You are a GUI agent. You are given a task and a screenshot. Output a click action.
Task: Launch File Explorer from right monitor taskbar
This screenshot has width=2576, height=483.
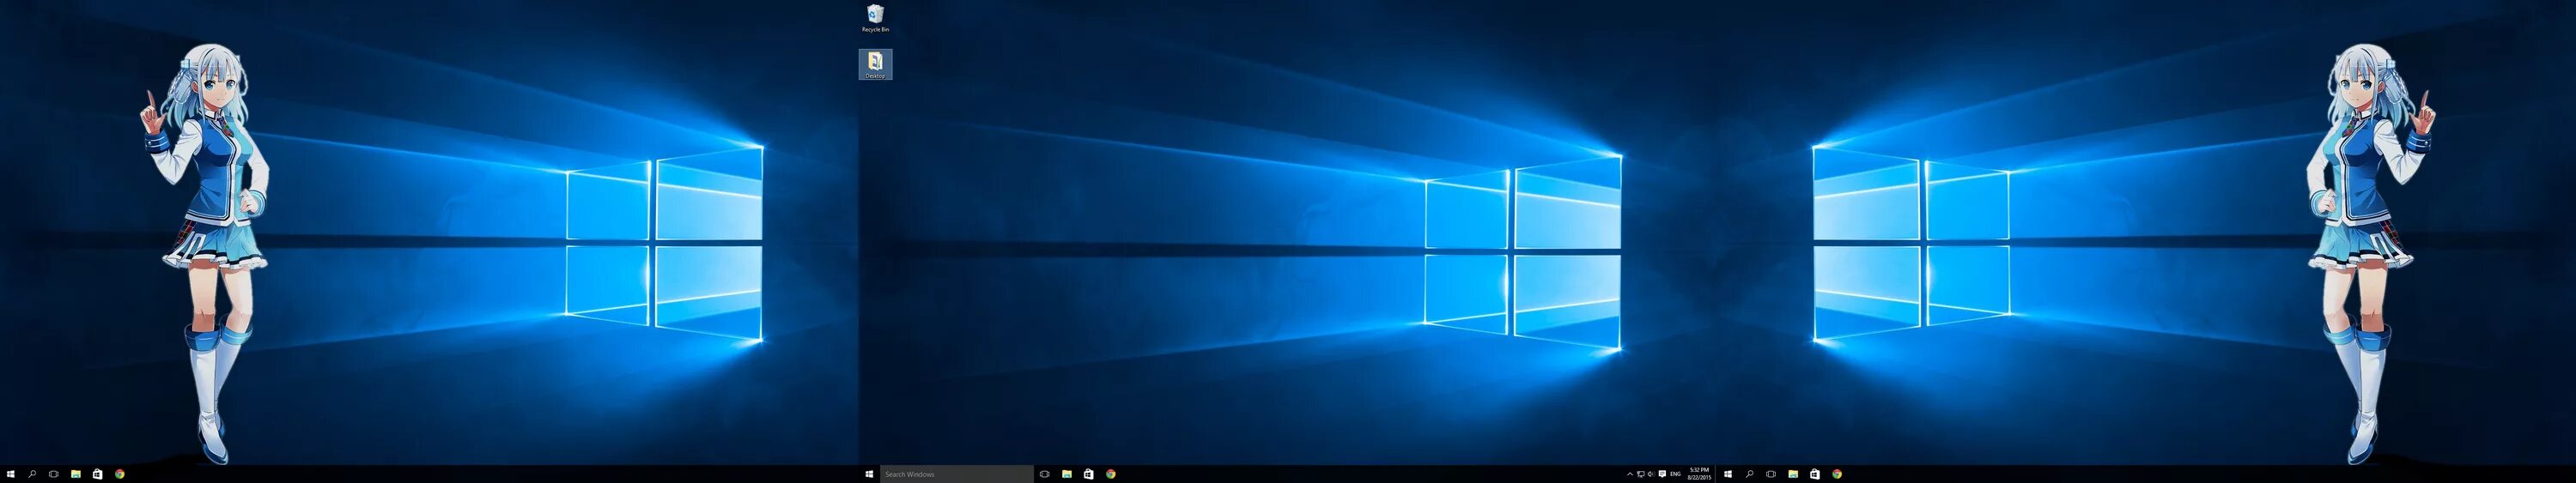(1793, 474)
